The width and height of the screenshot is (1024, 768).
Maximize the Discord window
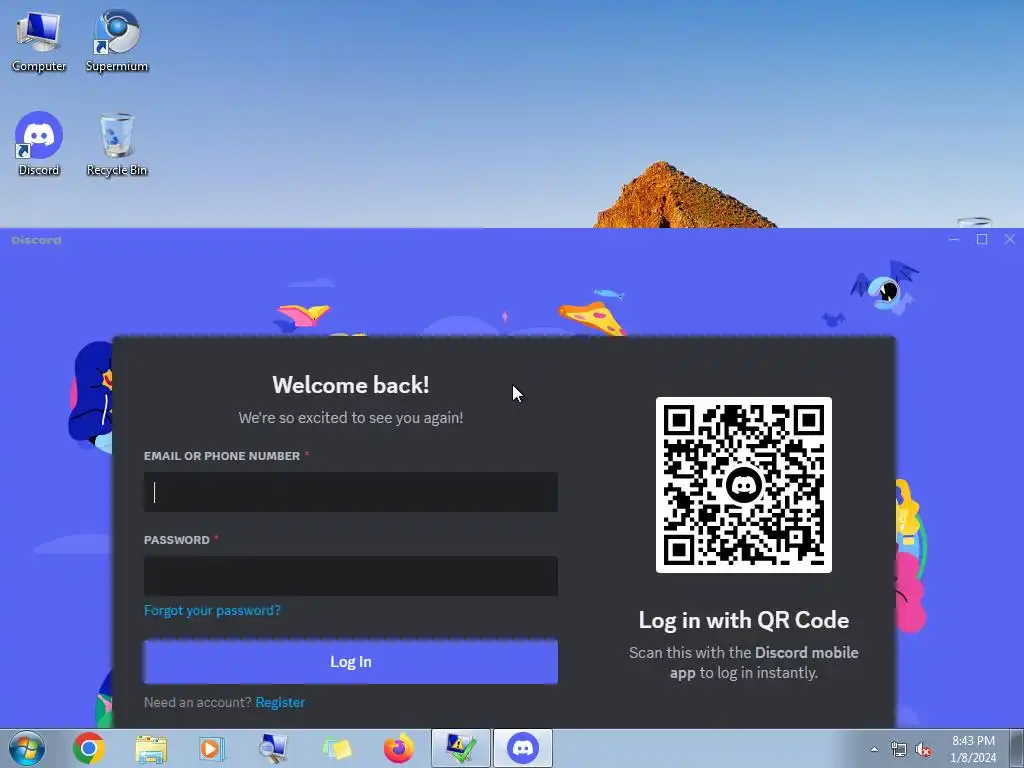pyautogui.click(x=982, y=240)
